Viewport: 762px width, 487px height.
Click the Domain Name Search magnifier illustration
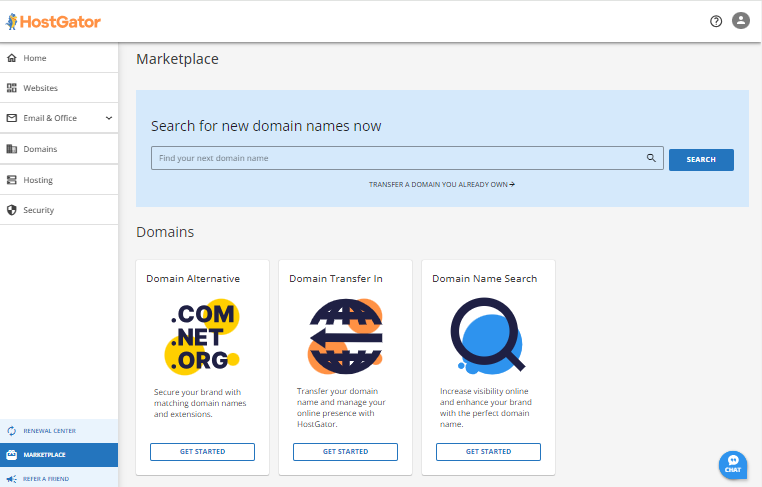click(x=487, y=336)
